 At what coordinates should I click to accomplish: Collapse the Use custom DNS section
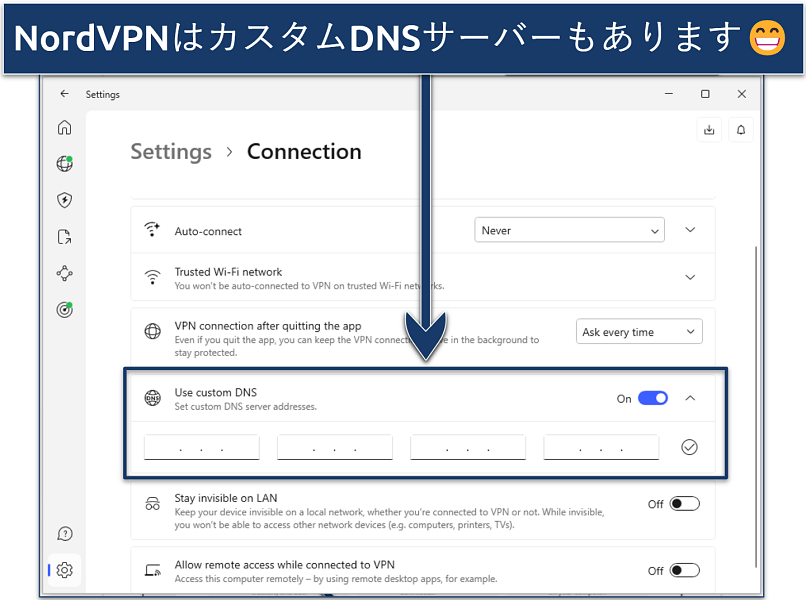click(x=690, y=398)
